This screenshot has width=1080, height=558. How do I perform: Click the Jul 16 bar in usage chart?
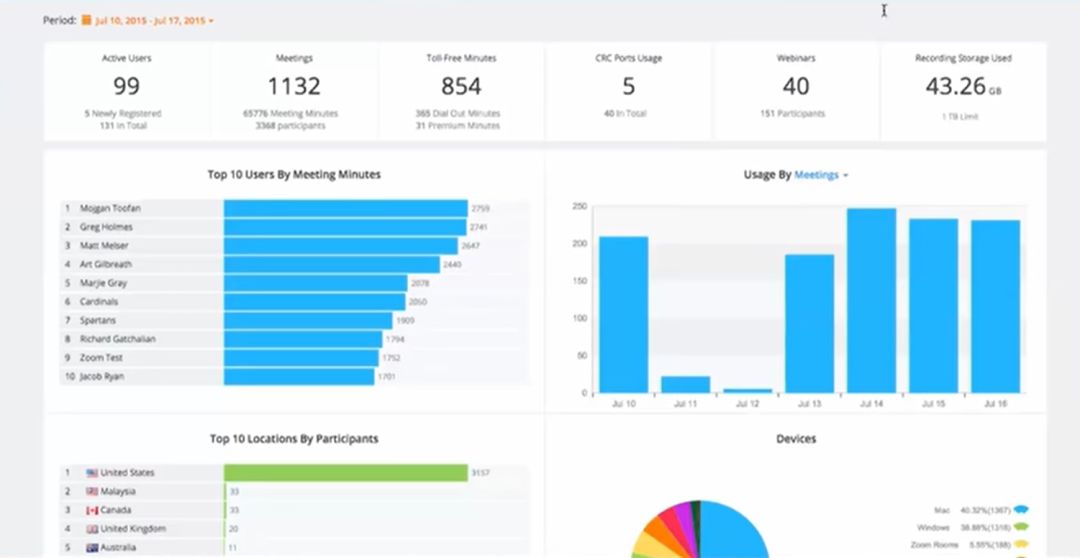pyautogui.click(x=995, y=307)
